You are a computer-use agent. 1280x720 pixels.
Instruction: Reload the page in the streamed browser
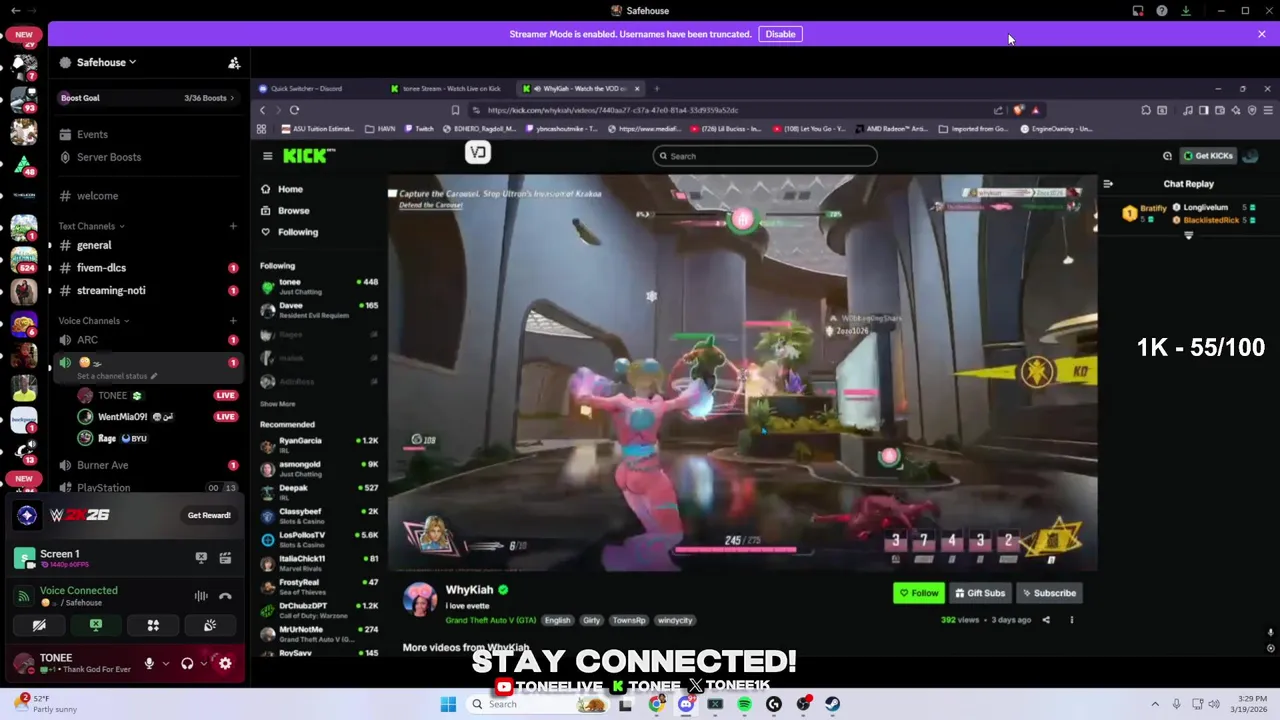294,110
